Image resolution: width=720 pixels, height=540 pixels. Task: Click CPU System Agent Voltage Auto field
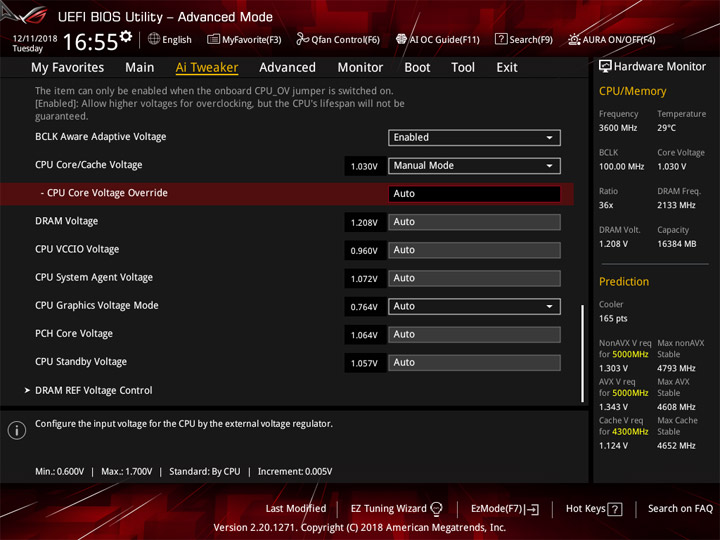click(474, 278)
